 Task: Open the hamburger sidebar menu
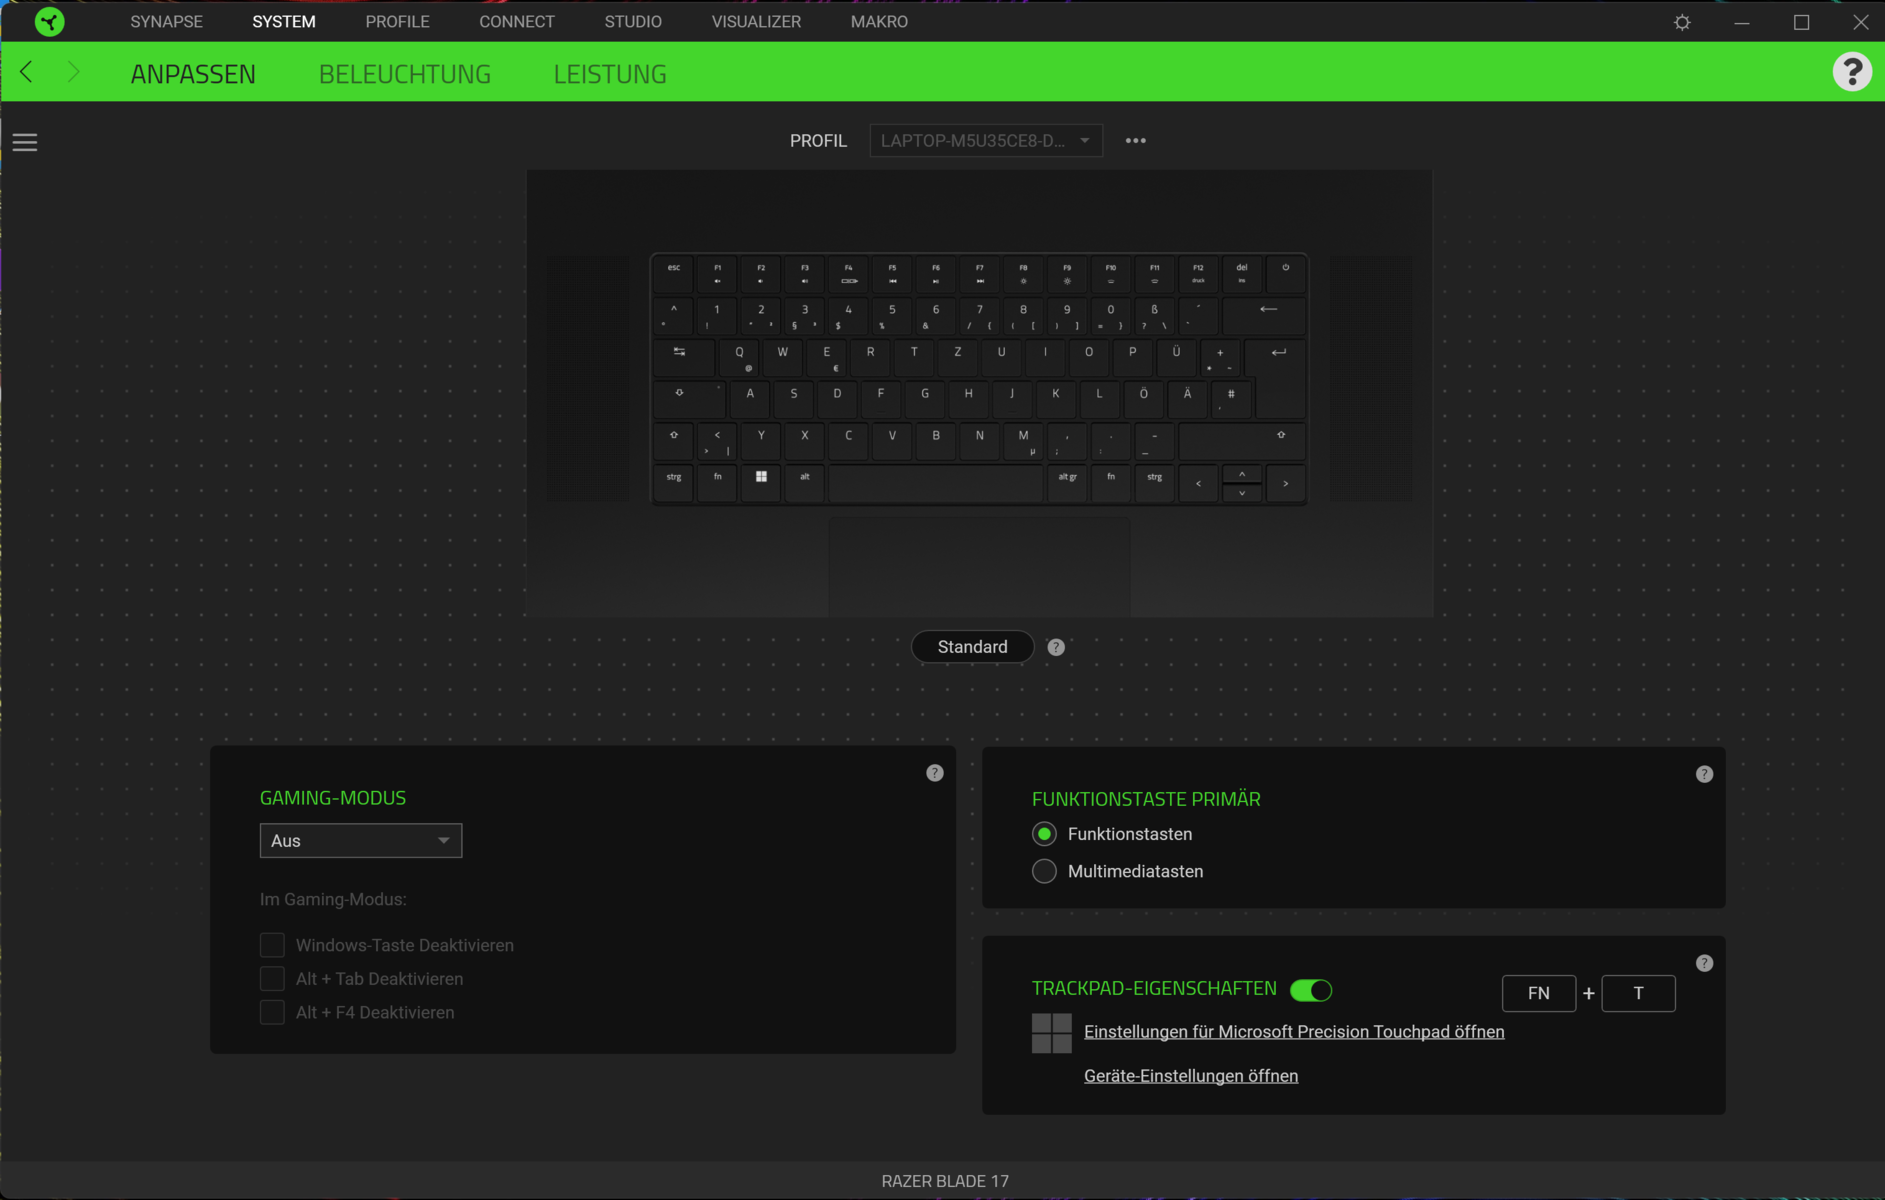point(25,142)
